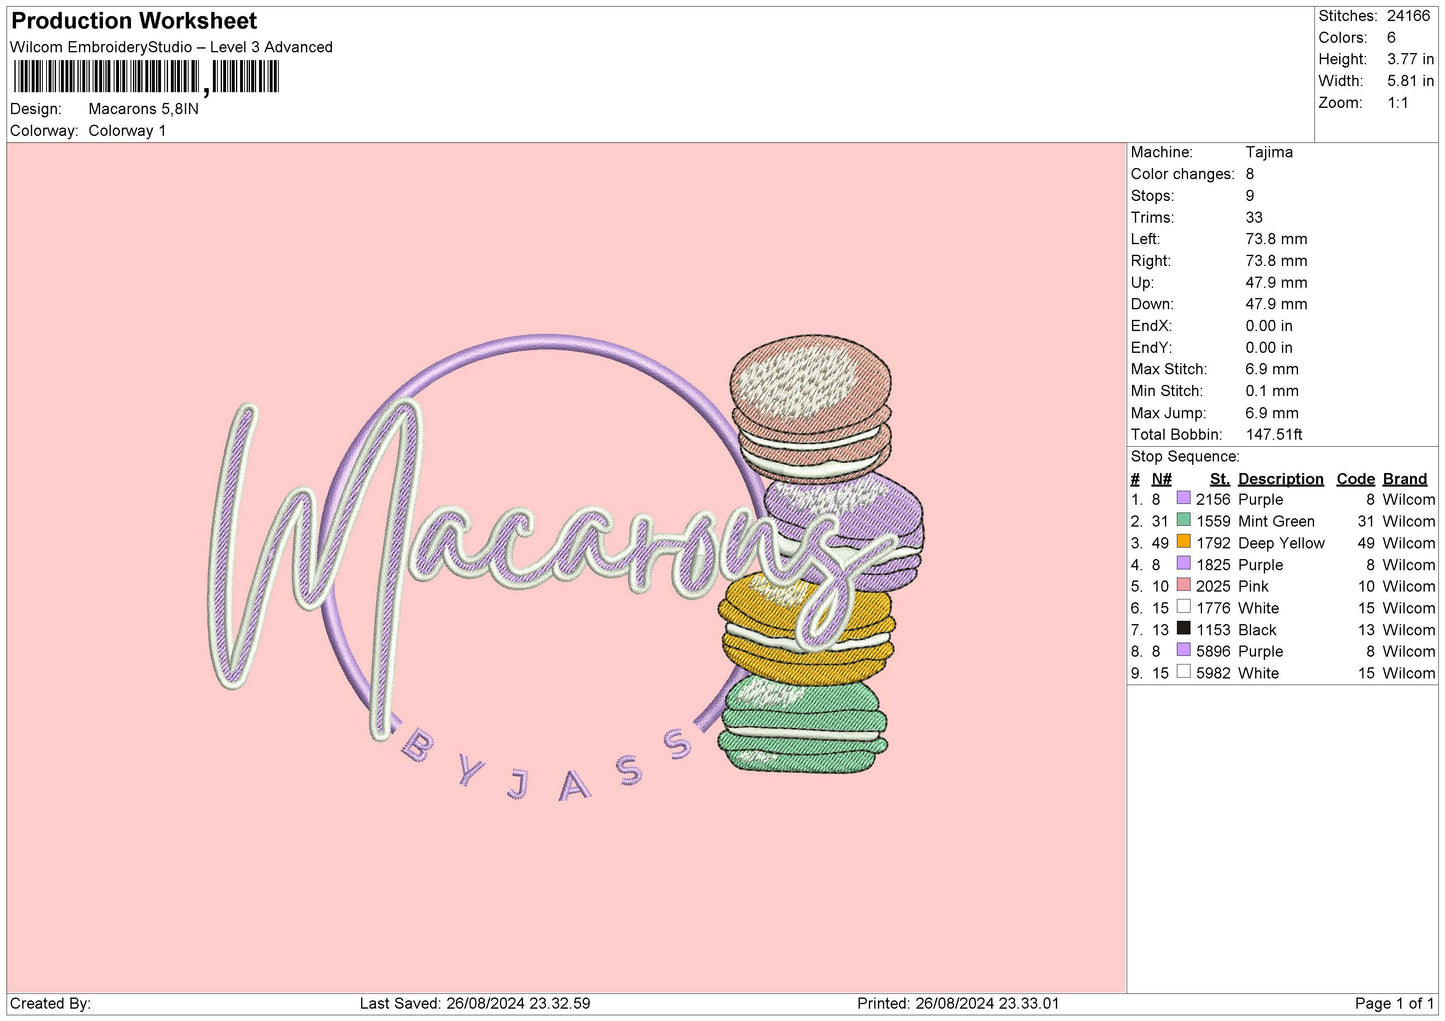The width and height of the screenshot is (1445, 1021).
Task: Click the white swatch beside 5982 stitches
Action: tap(1183, 672)
